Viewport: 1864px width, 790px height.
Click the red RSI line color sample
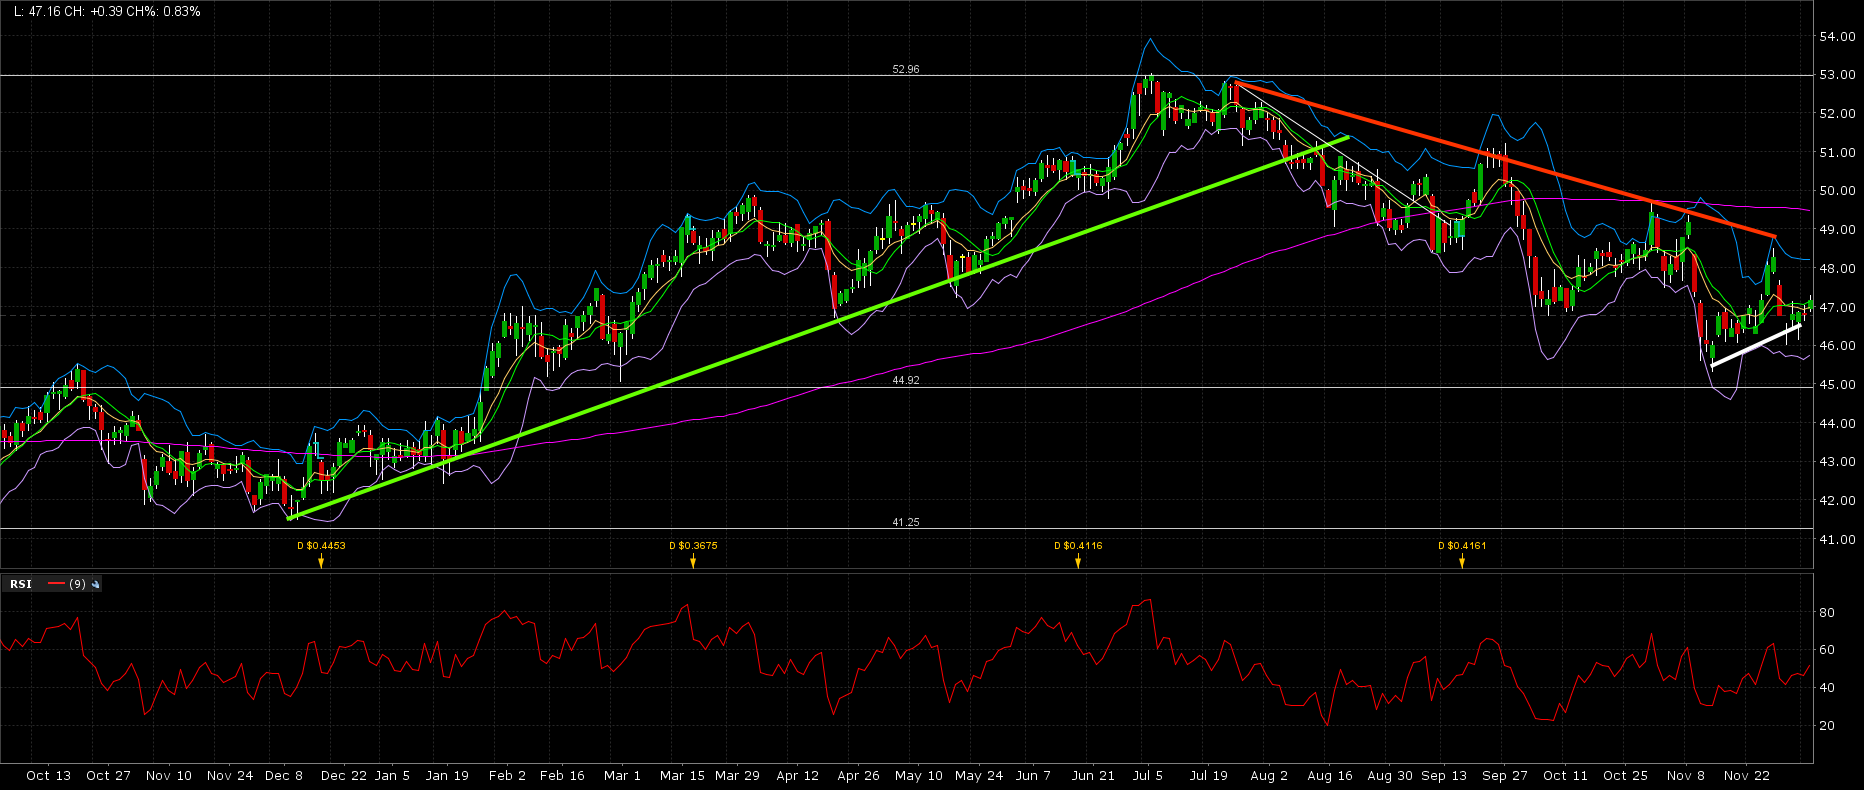click(55, 584)
